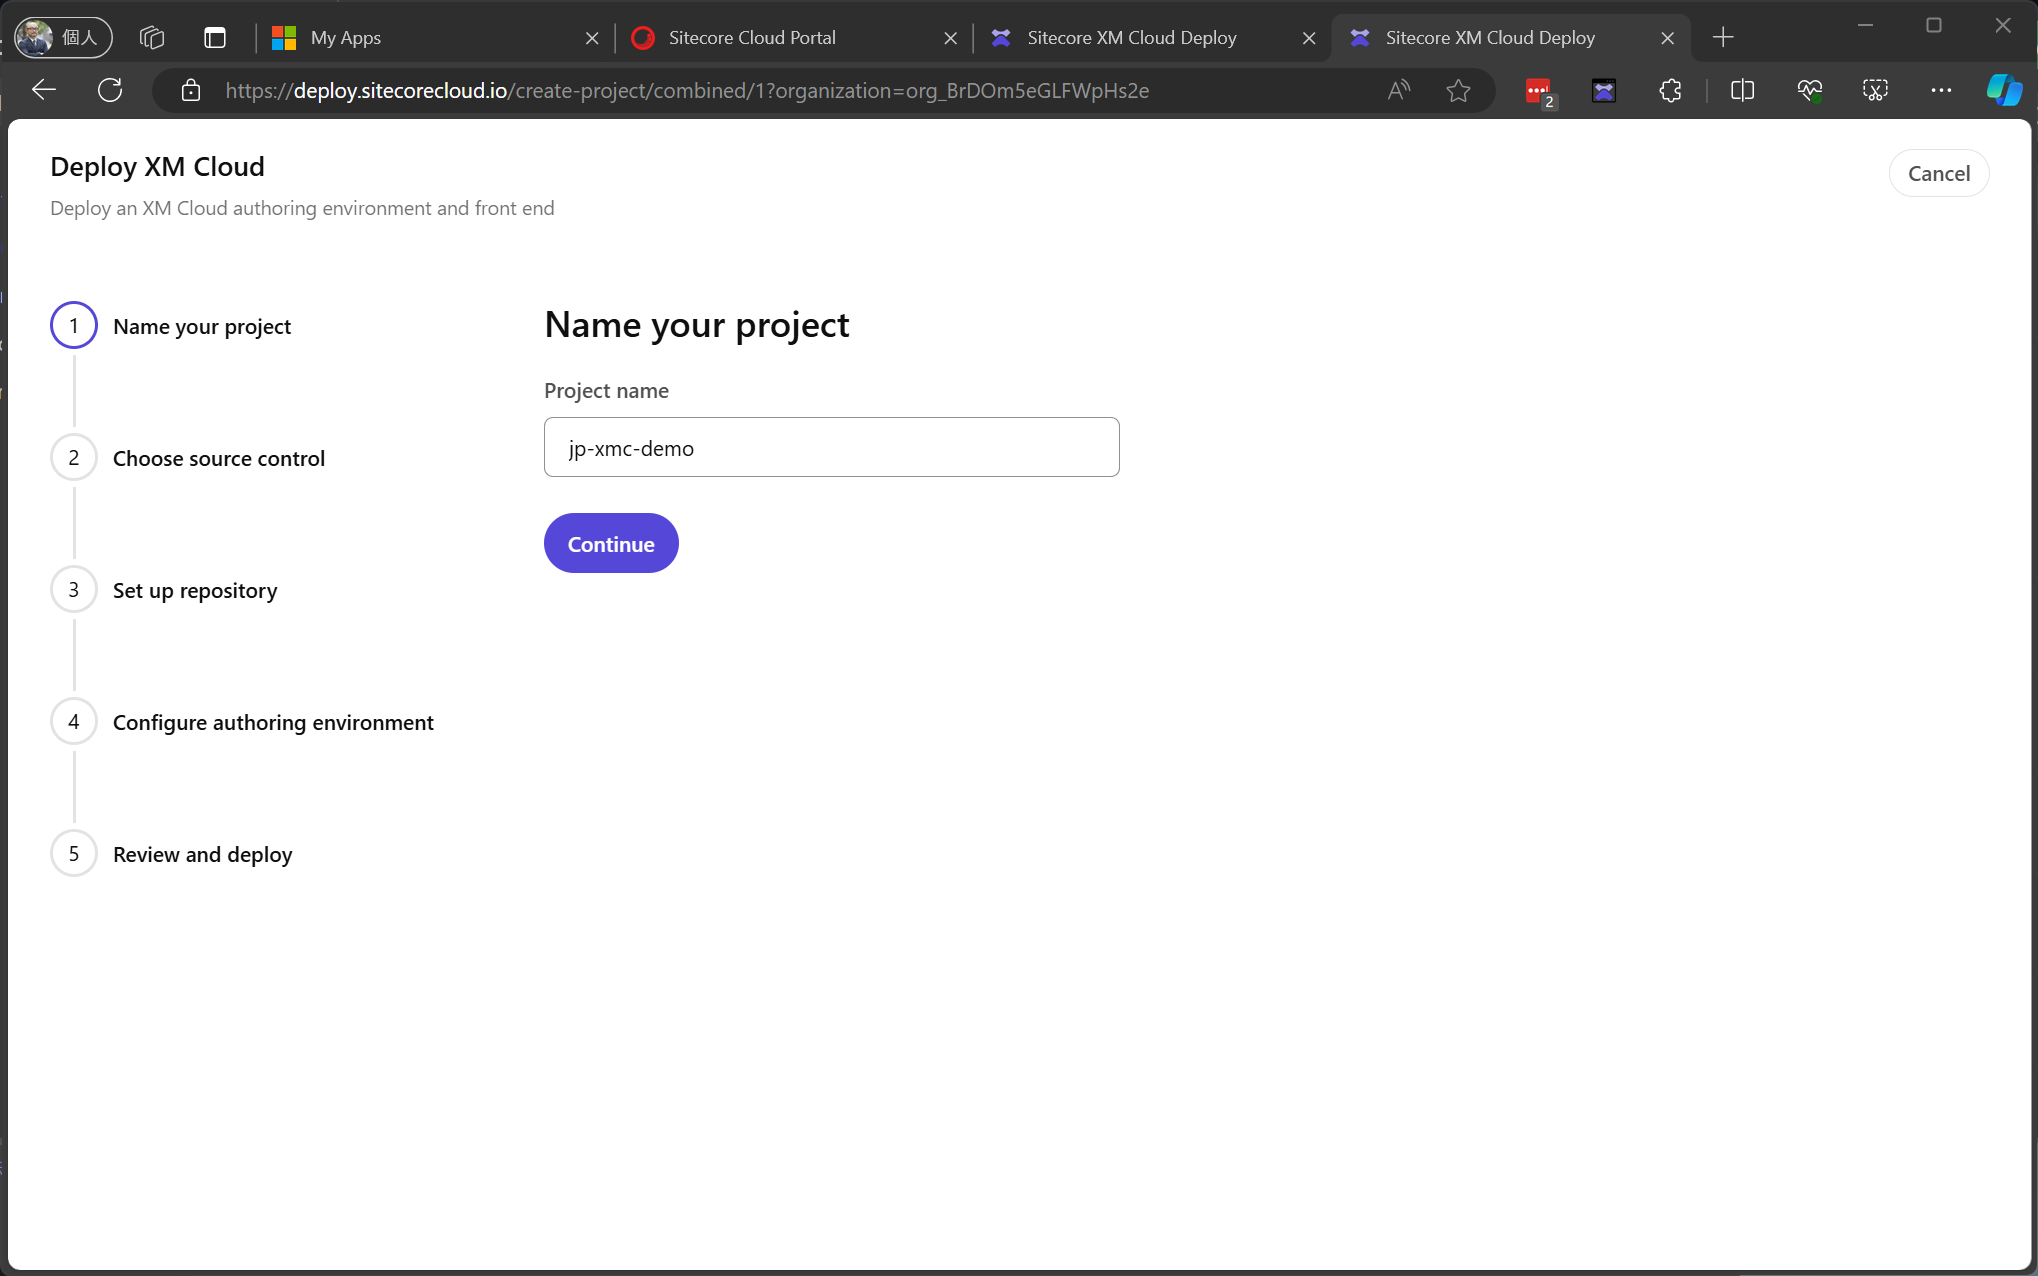This screenshot has height=1276, width=2038.
Task: Open Browser essentials heart icon
Action: [1809, 91]
